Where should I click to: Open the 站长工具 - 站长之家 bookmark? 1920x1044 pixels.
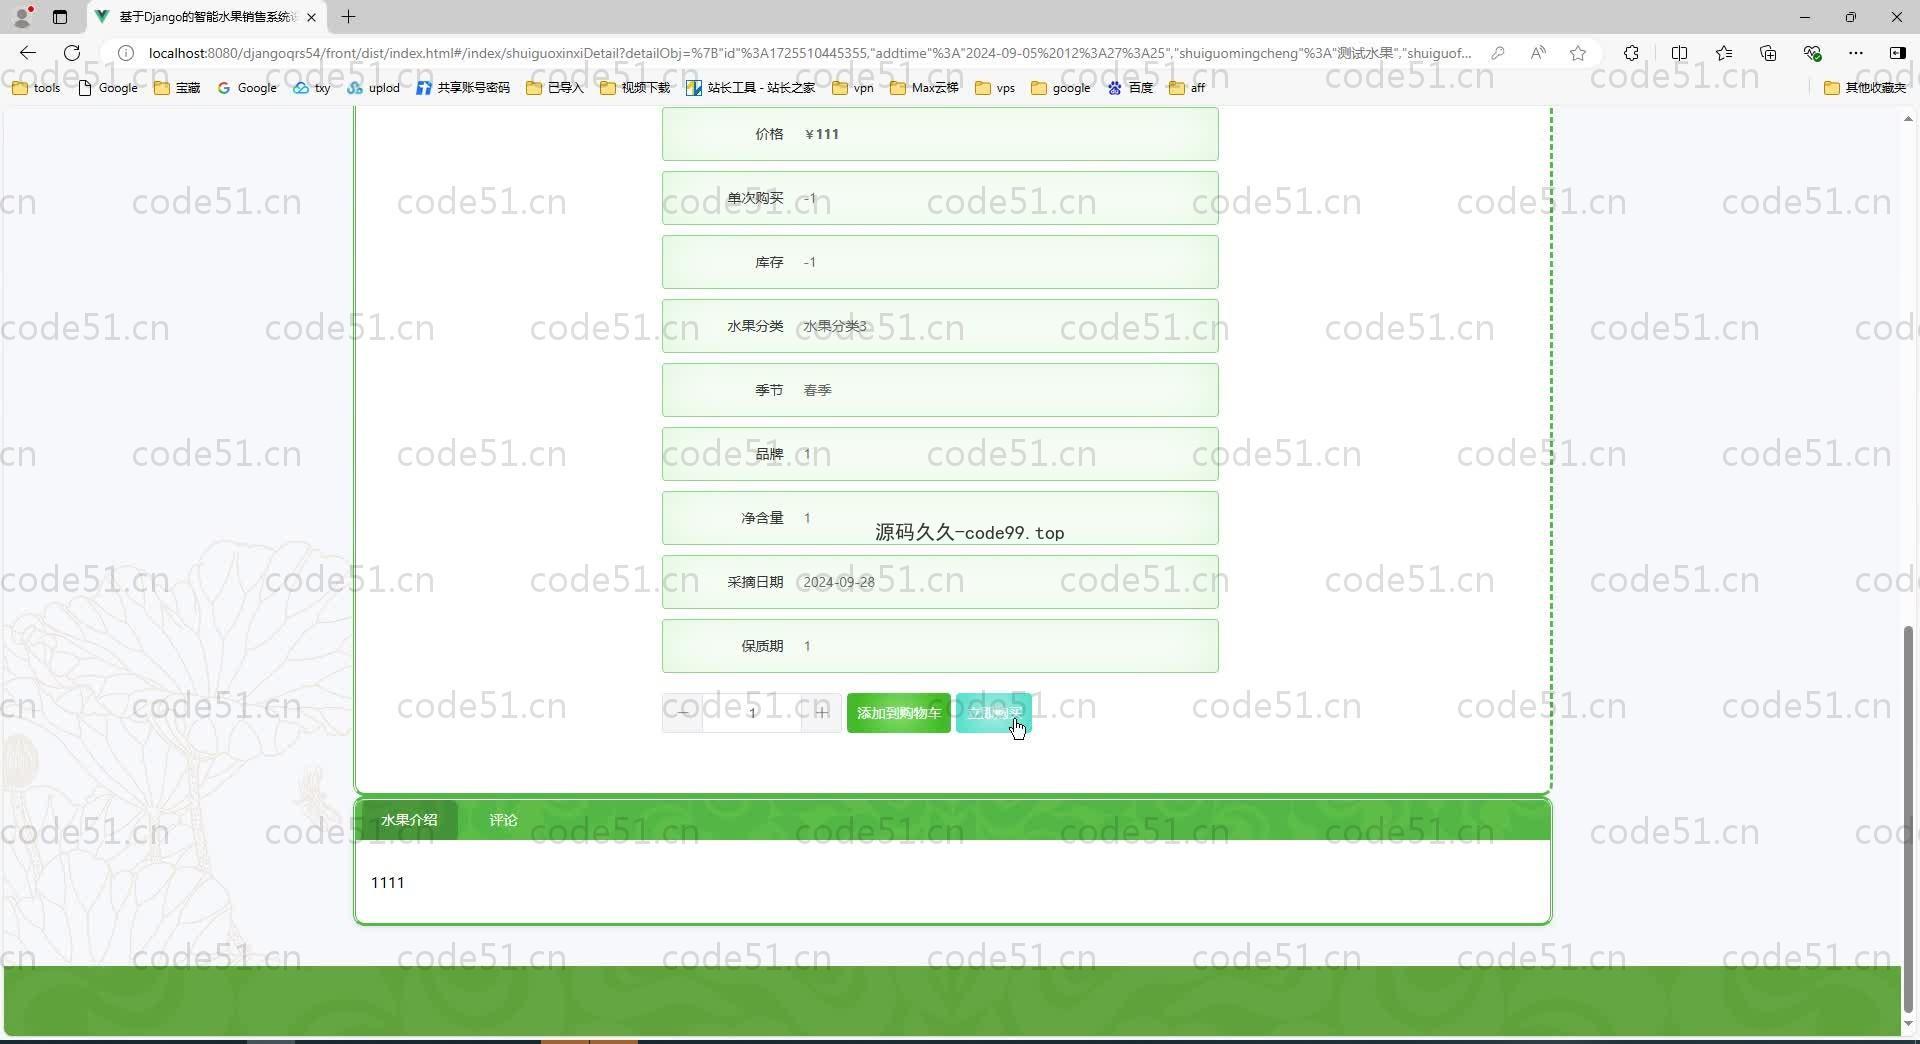pos(751,88)
